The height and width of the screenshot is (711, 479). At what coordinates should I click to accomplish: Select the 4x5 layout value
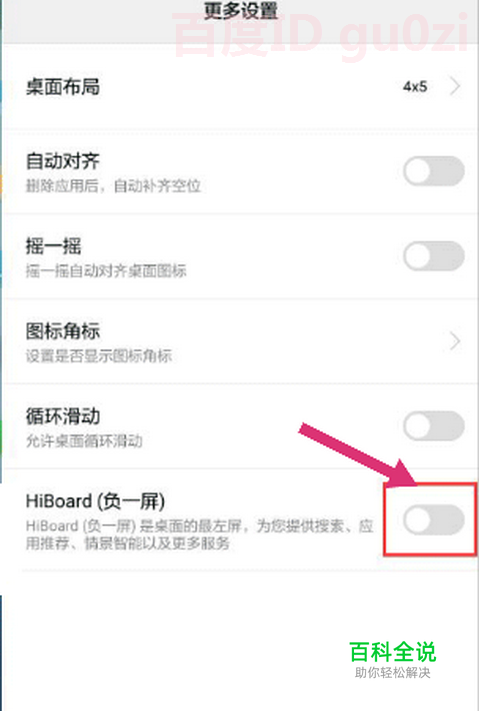[x=415, y=86]
